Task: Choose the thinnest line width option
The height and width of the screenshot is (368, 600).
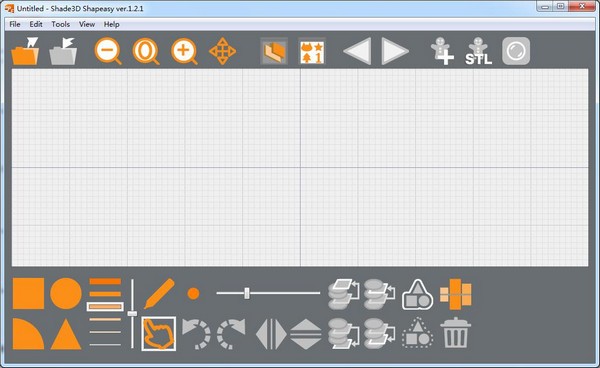Action: pos(105,345)
